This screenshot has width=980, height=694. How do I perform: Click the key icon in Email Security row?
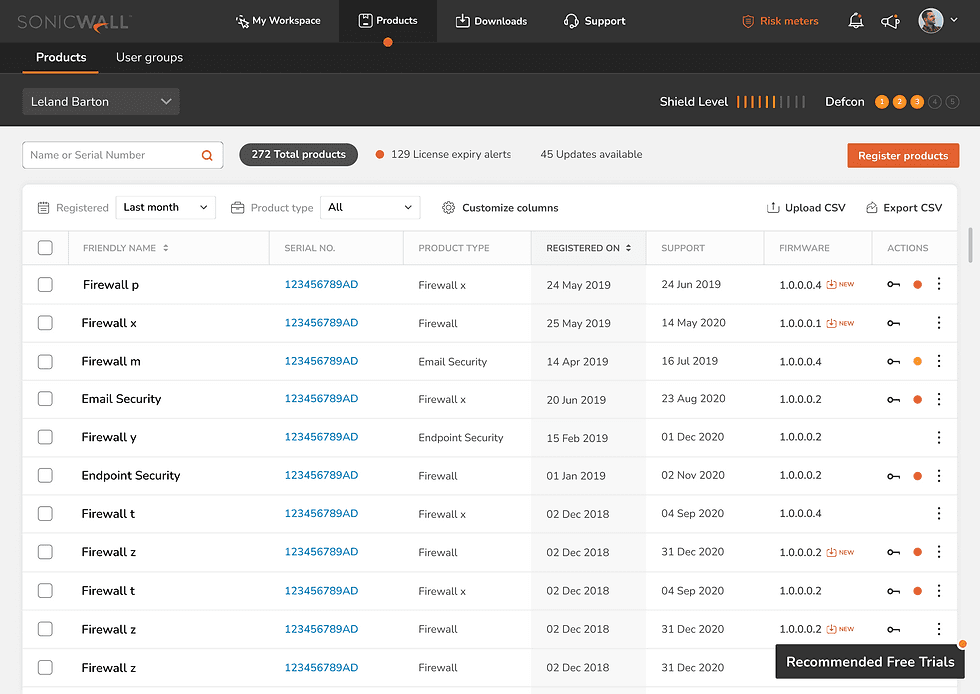(x=894, y=400)
